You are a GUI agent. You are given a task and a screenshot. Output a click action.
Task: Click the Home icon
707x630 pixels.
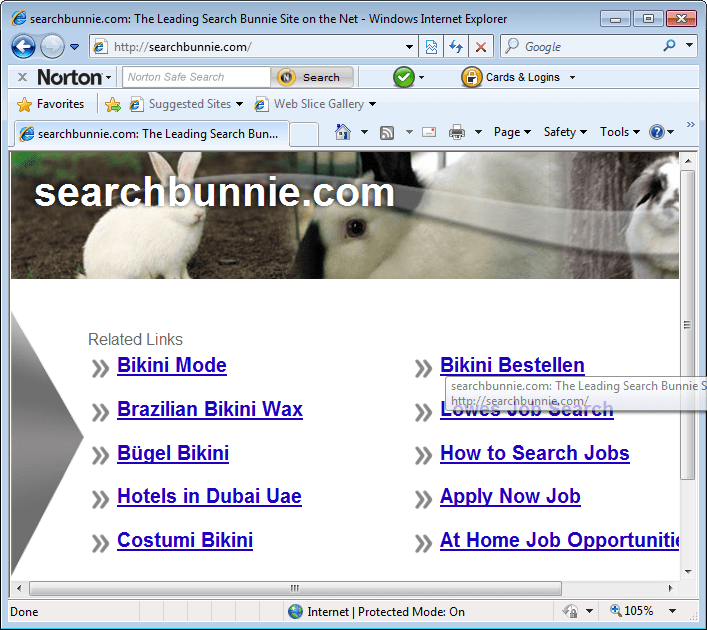point(343,132)
